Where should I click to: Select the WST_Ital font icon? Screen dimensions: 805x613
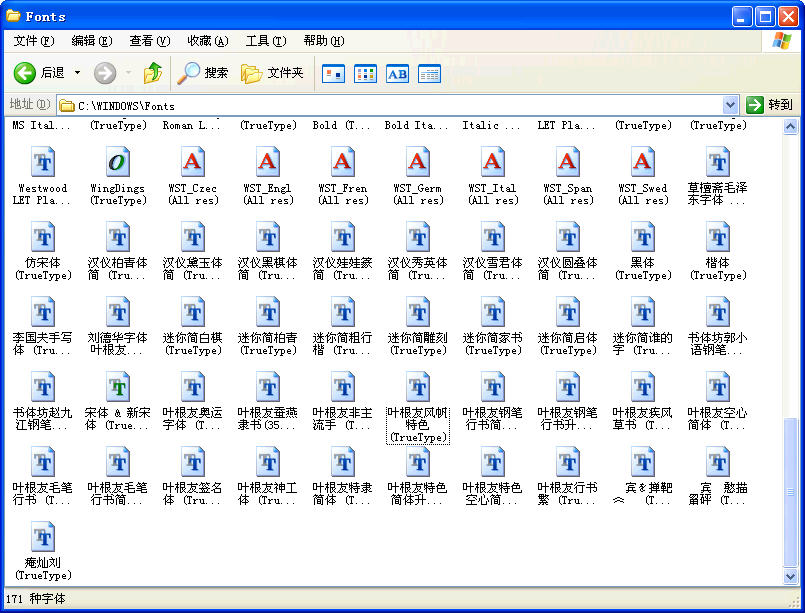click(x=493, y=162)
